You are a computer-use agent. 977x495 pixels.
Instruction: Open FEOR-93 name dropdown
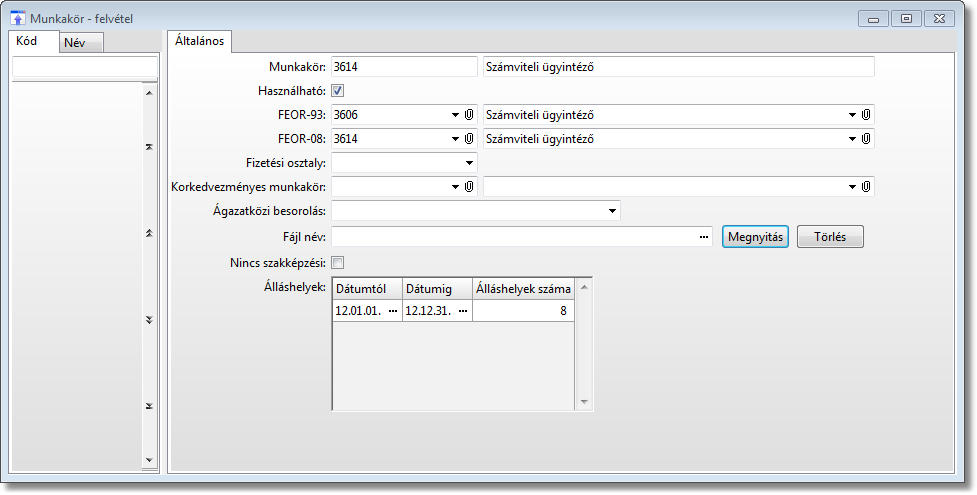852,115
